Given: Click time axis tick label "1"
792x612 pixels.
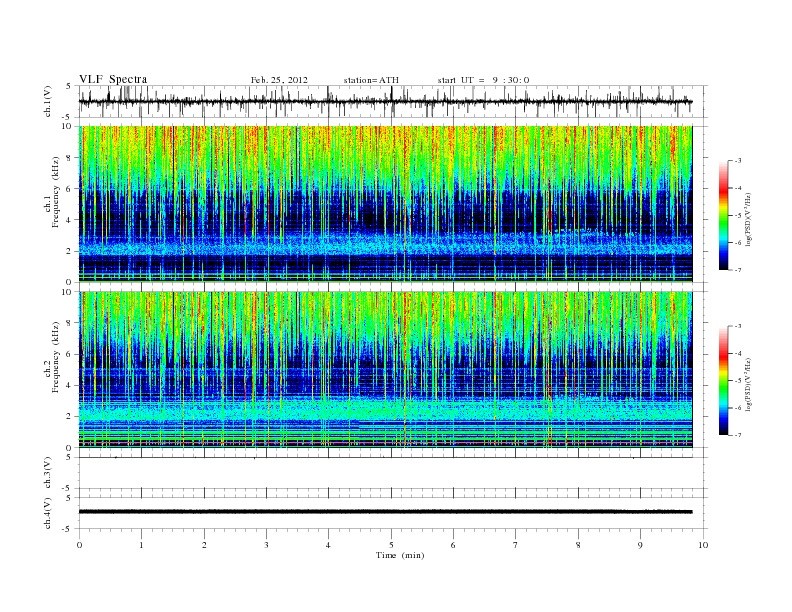Looking at the screenshot, I should 141,545.
